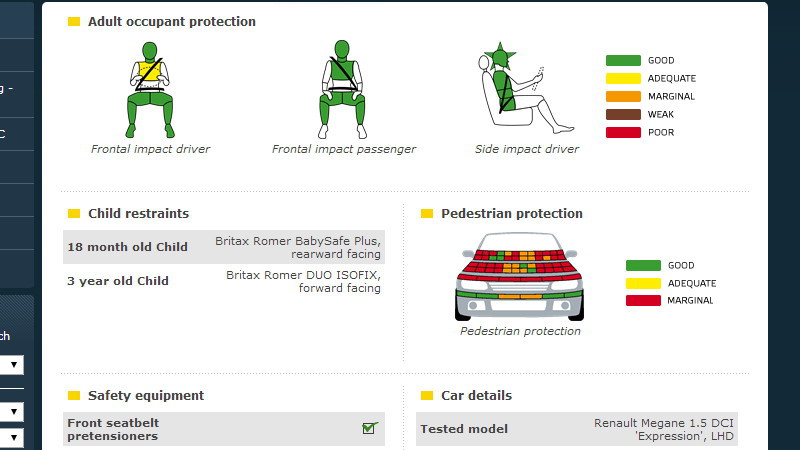The height and width of the screenshot is (450, 800).
Task: Click the brown WEAK legend swatch
Action: click(622, 114)
